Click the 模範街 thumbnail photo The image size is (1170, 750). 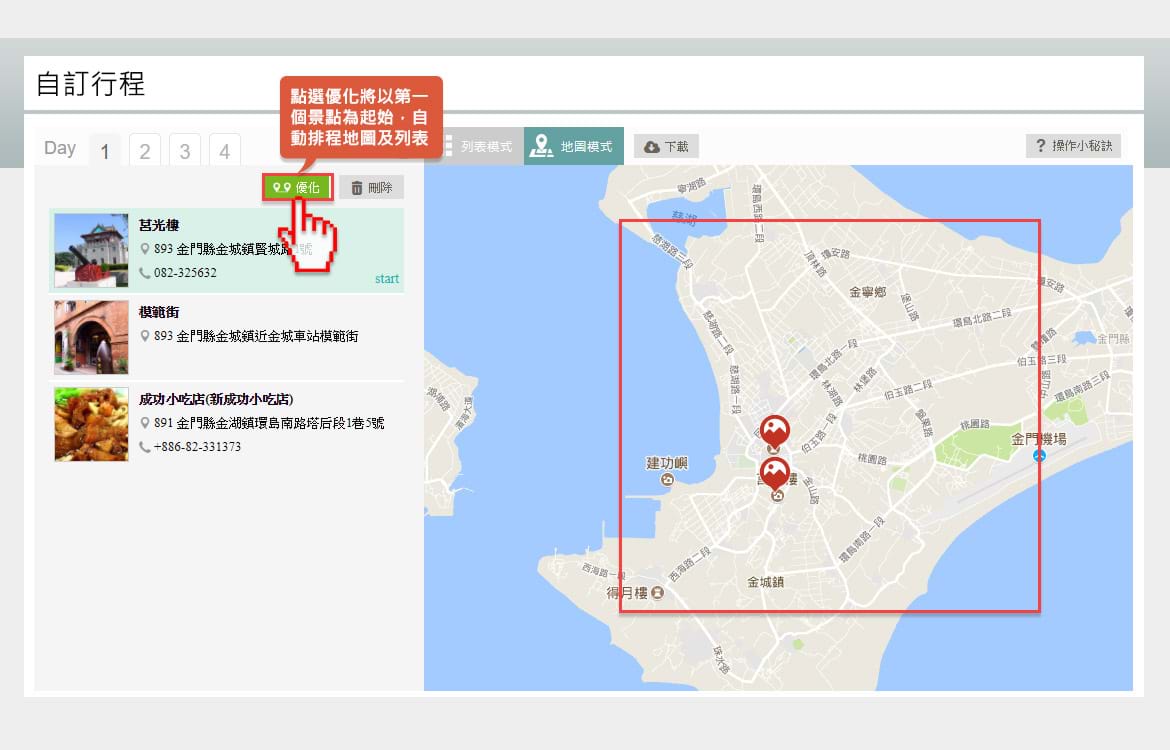point(91,337)
